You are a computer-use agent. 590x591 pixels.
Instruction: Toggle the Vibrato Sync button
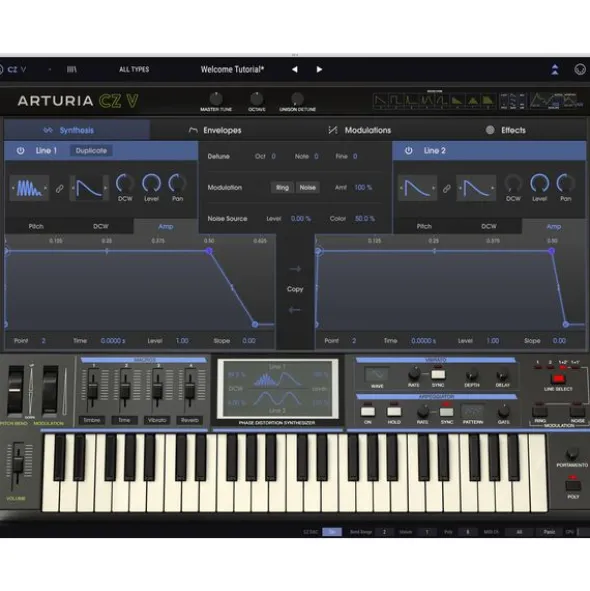438,374
